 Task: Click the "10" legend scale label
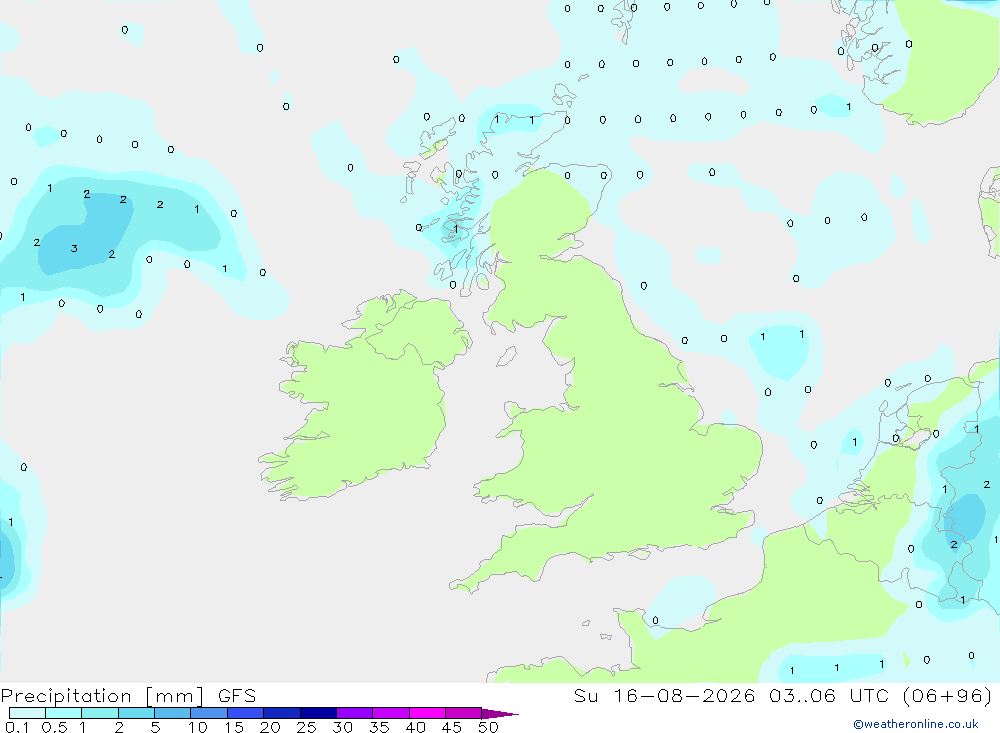pos(198,727)
